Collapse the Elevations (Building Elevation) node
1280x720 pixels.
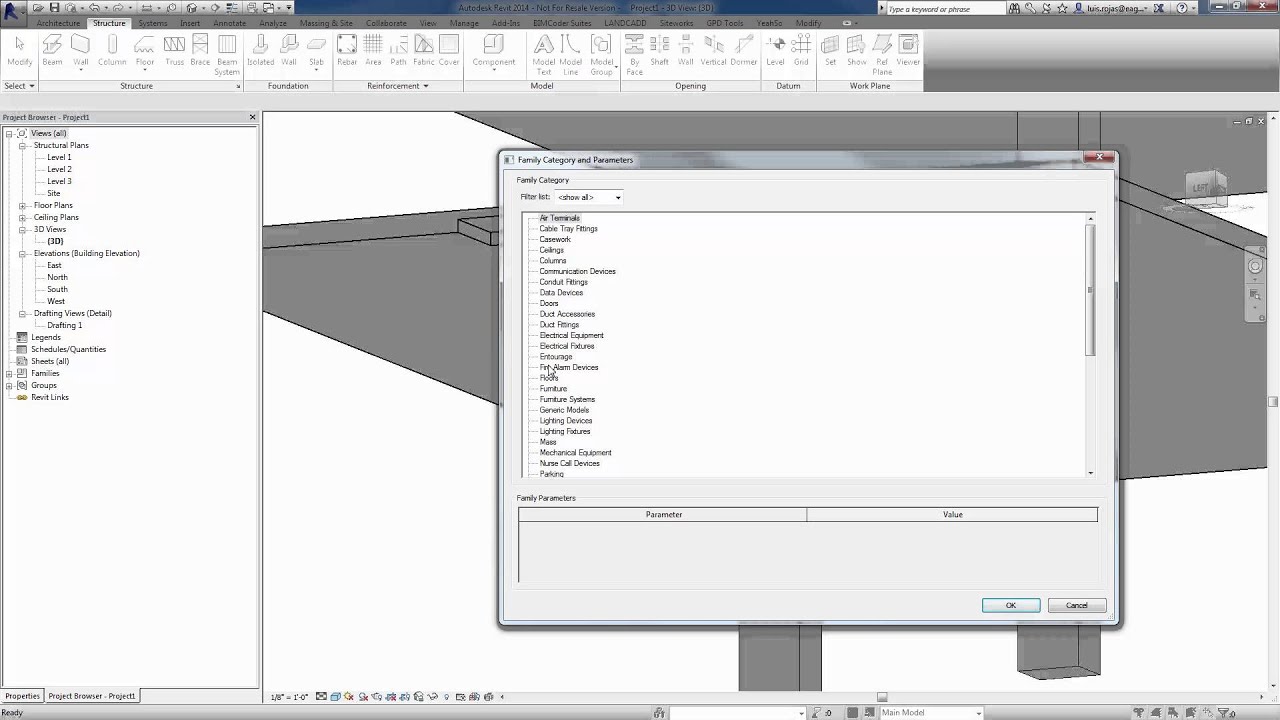22,253
